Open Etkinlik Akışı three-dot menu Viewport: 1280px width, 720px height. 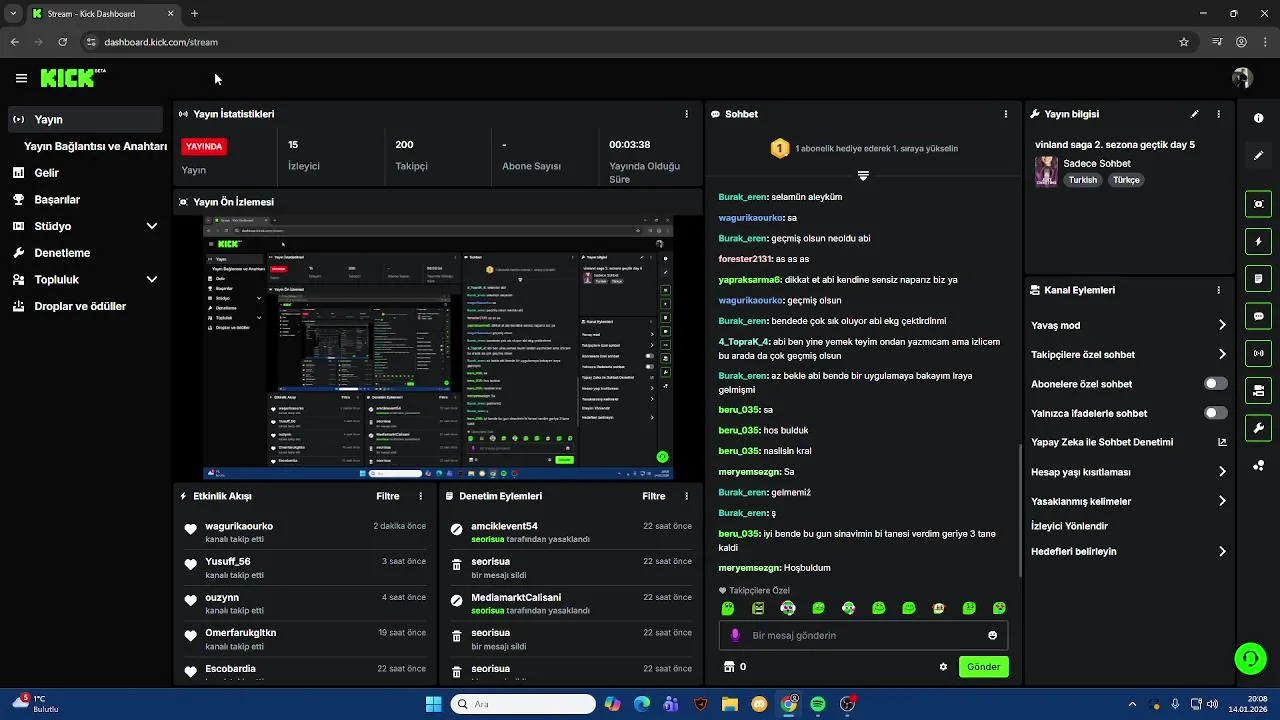point(420,496)
